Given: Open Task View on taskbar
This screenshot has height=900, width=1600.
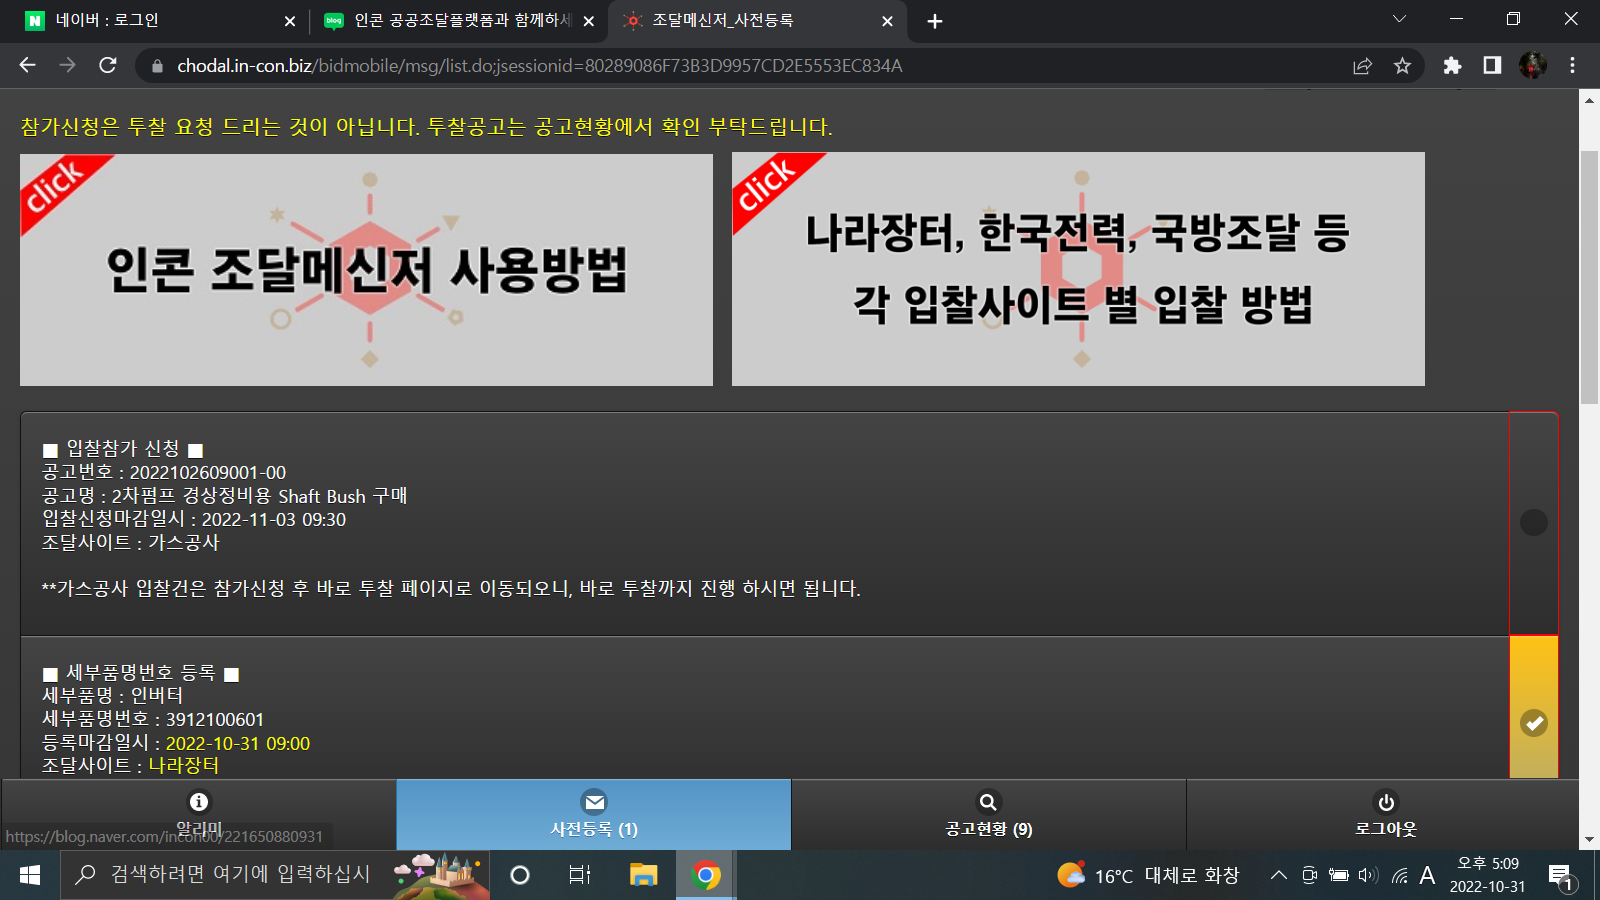Looking at the screenshot, I should point(580,875).
